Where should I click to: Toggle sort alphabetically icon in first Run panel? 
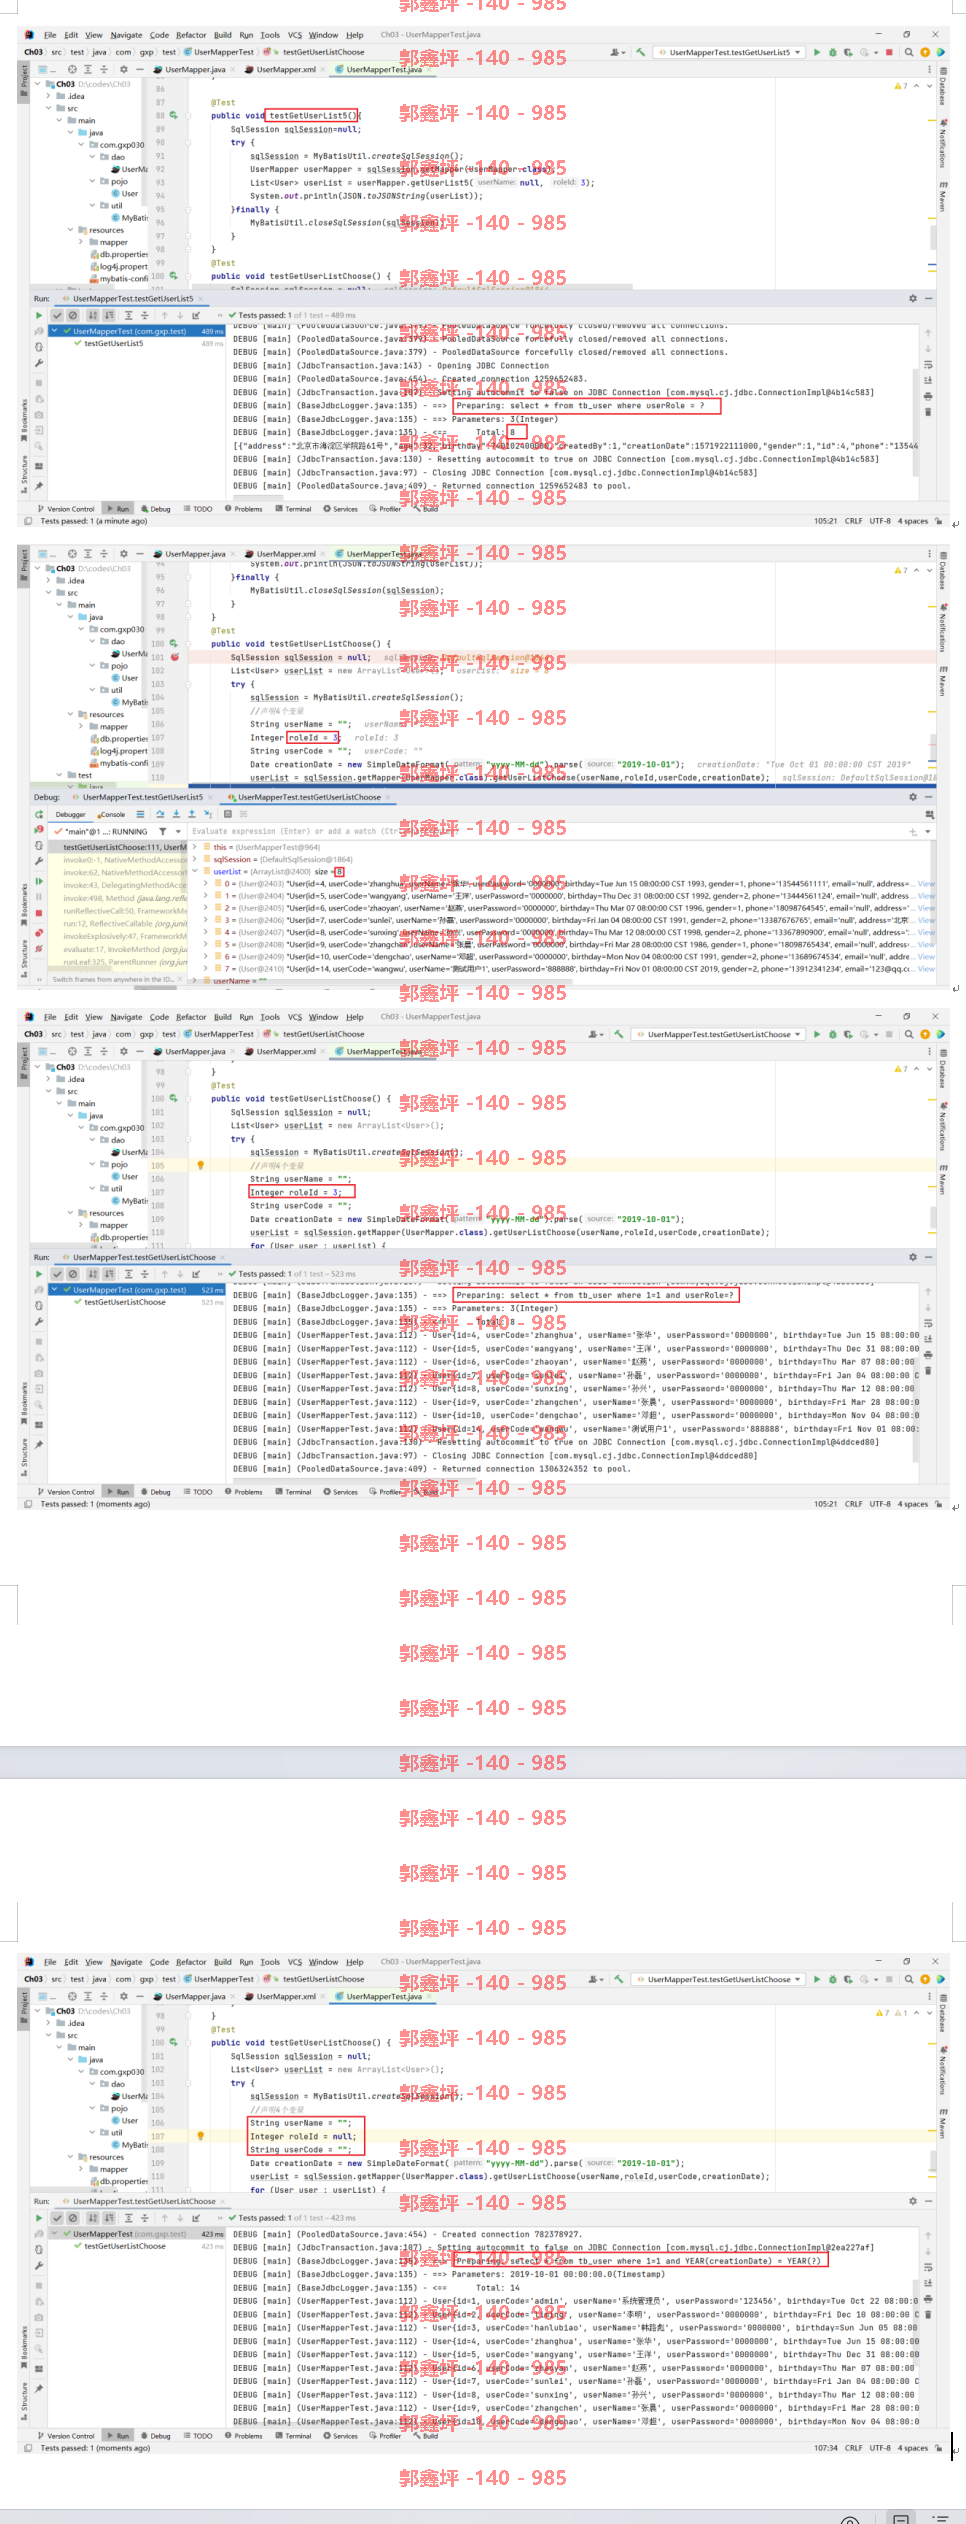pos(93,315)
